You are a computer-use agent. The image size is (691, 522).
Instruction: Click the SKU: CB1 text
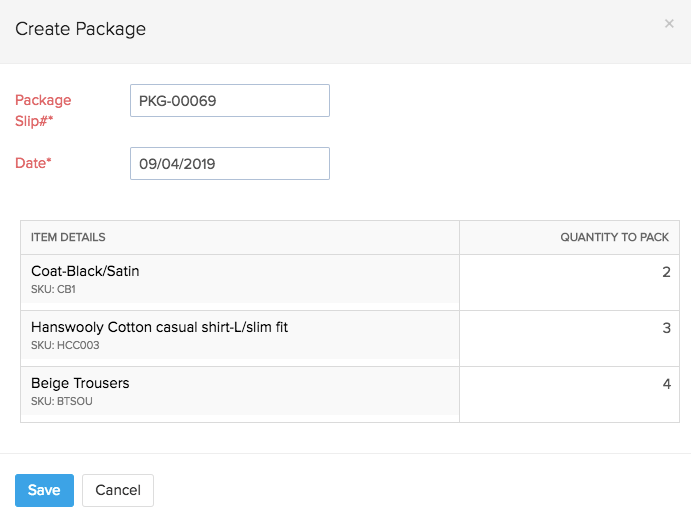coord(53,290)
